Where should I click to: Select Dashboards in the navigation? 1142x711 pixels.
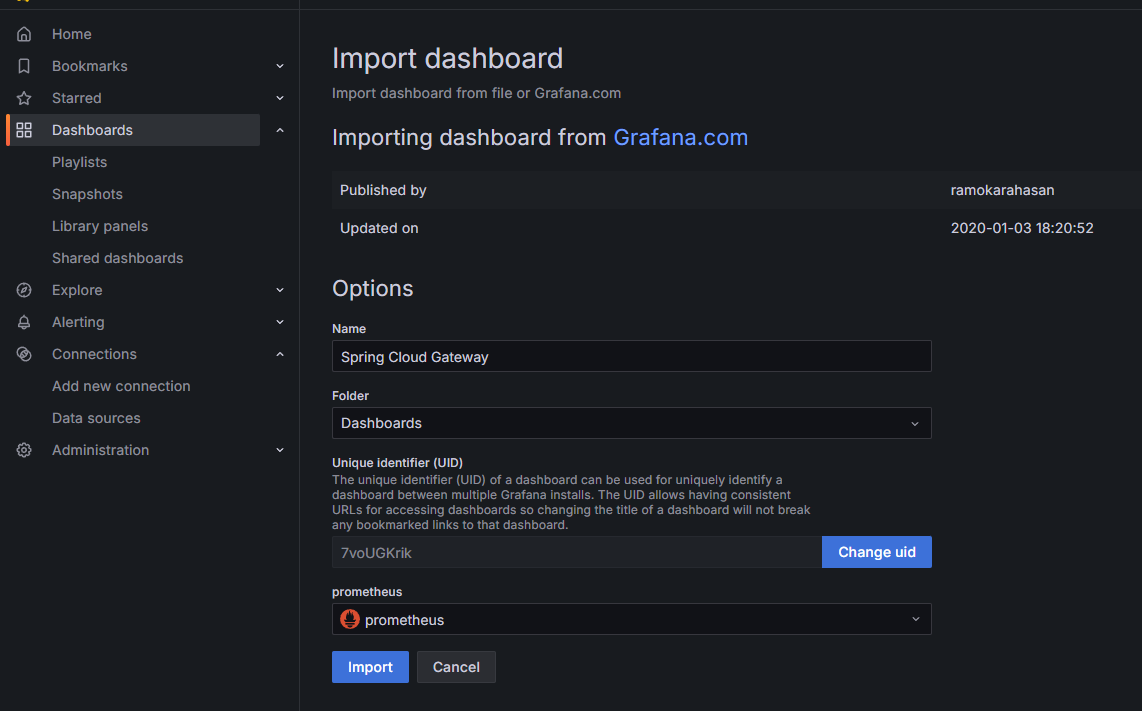92,130
